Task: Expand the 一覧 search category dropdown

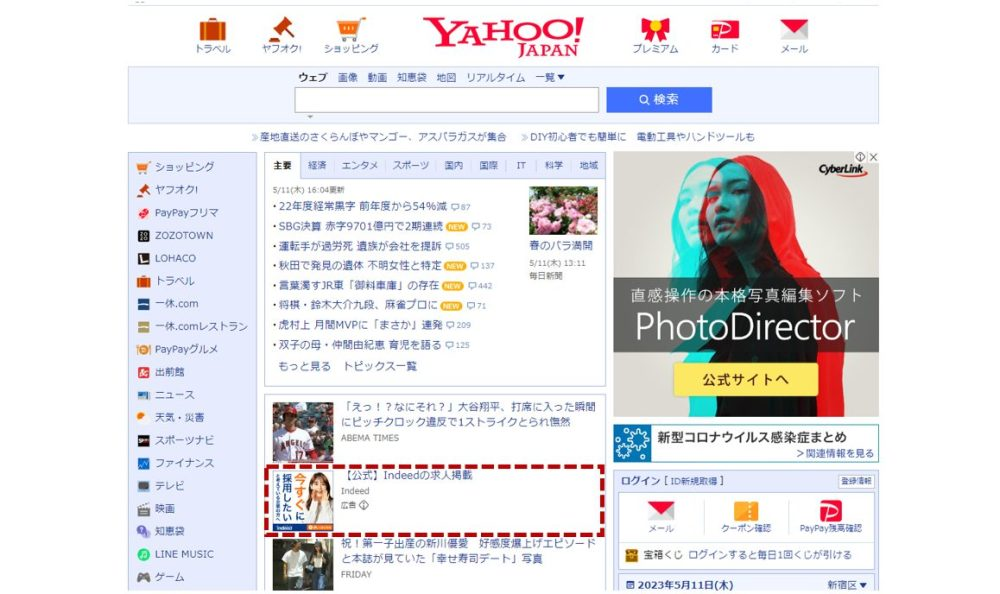Action: (x=550, y=77)
